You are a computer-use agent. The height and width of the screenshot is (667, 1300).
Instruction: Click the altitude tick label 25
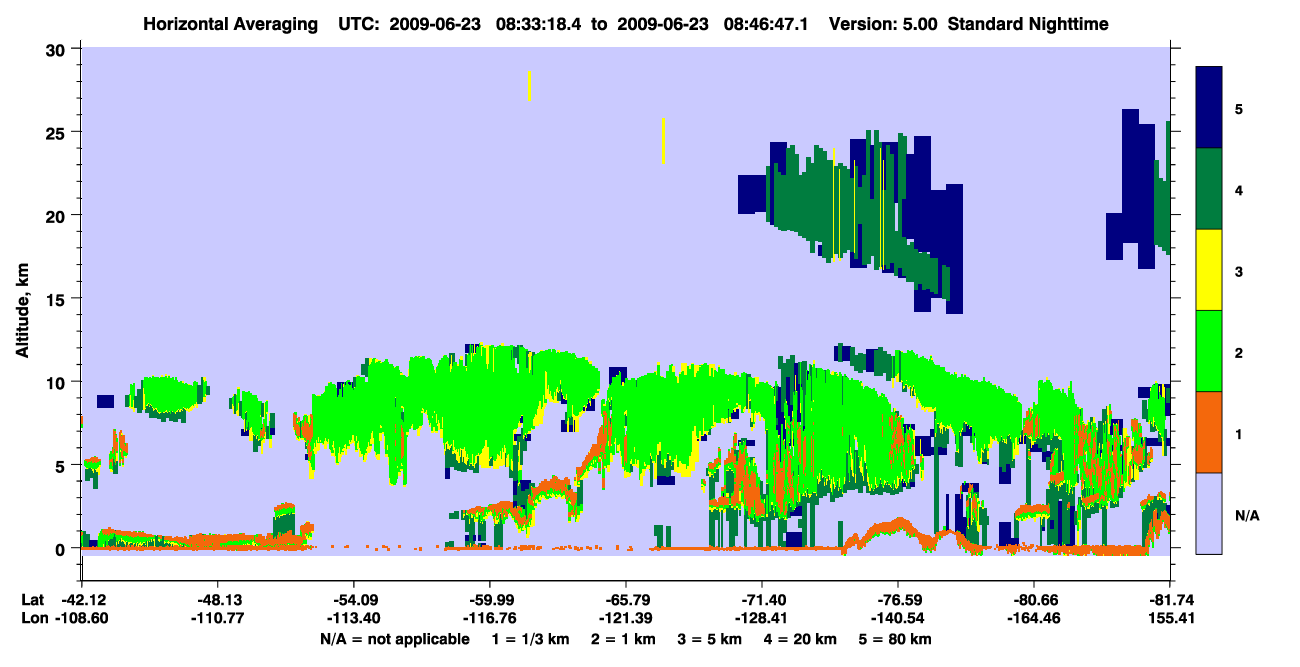58,132
